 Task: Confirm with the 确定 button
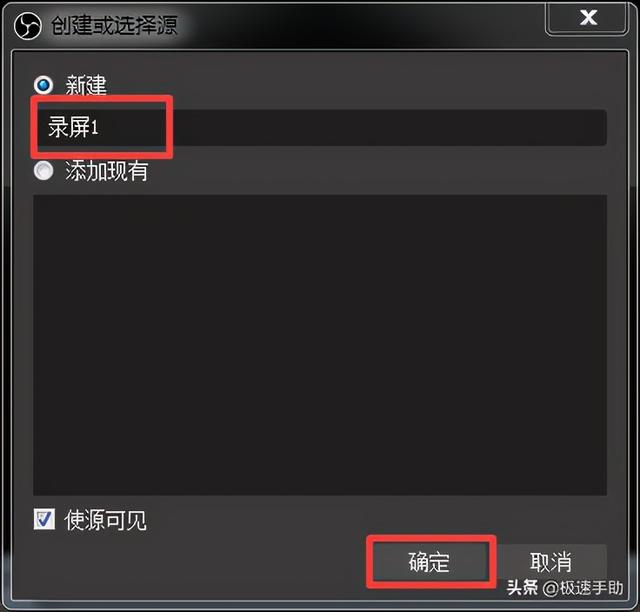pos(430,562)
